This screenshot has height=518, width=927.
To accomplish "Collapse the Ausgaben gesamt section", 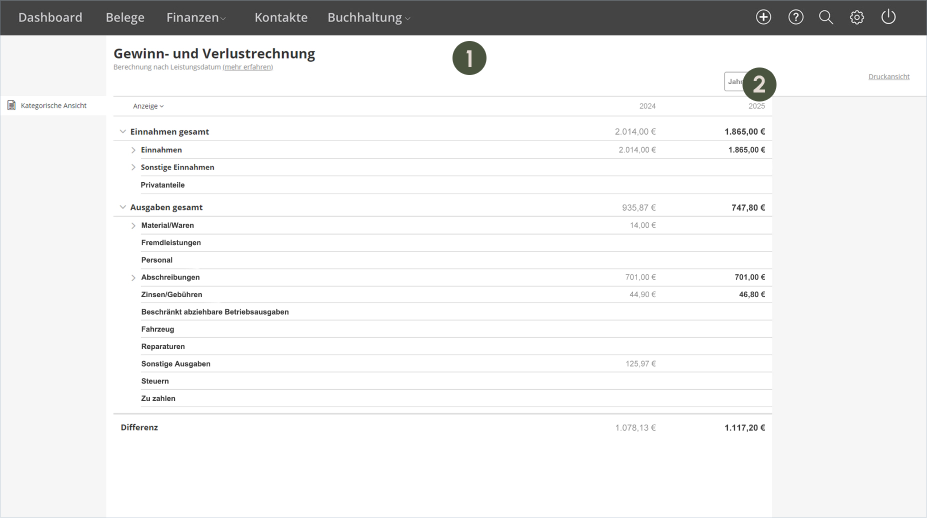I will pos(123,207).
